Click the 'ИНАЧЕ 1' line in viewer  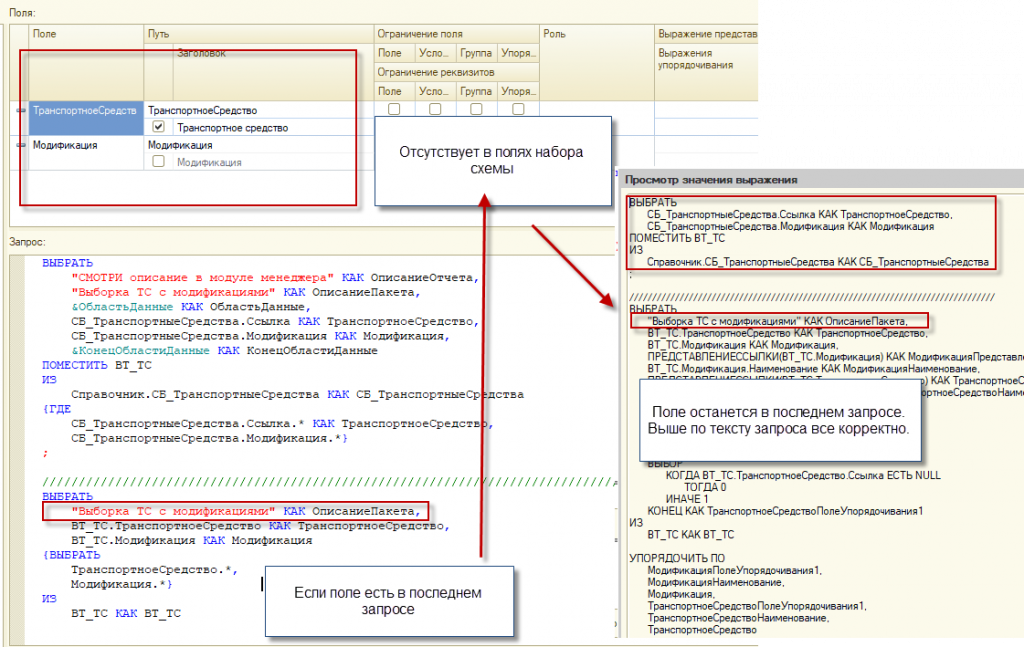pos(687,499)
